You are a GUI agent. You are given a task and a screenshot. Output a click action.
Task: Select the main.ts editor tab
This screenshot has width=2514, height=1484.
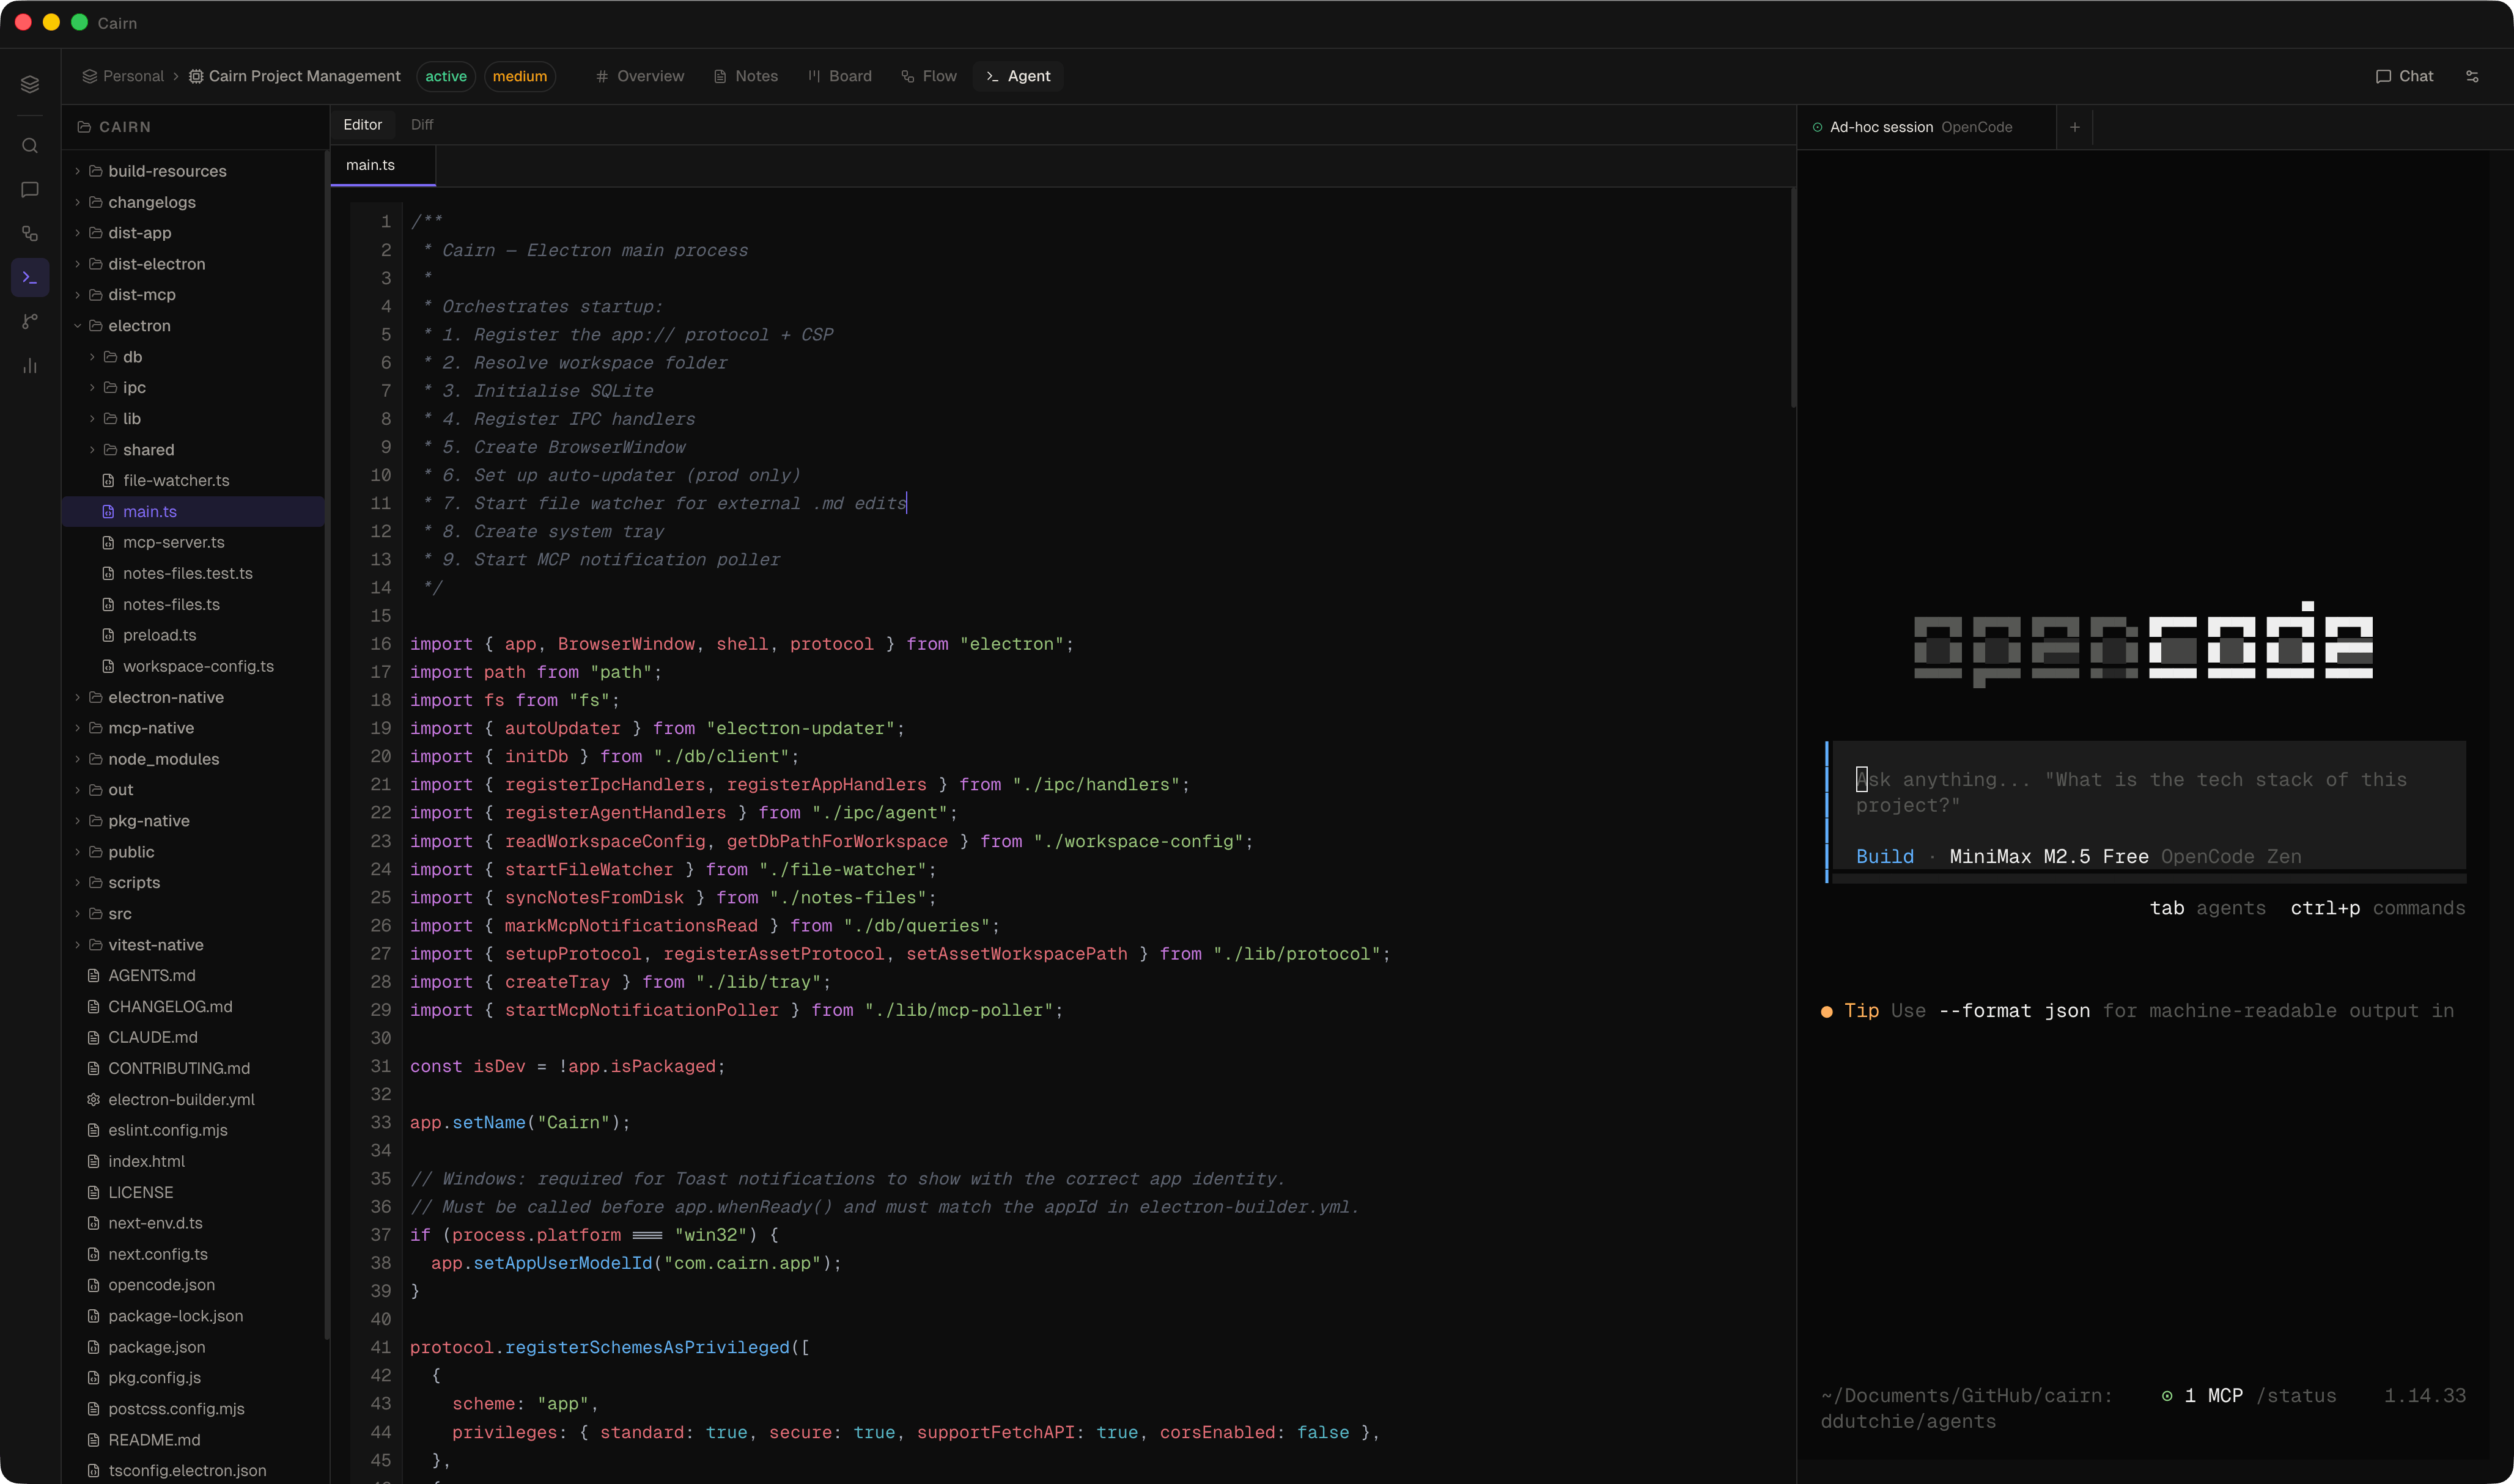coord(382,165)
